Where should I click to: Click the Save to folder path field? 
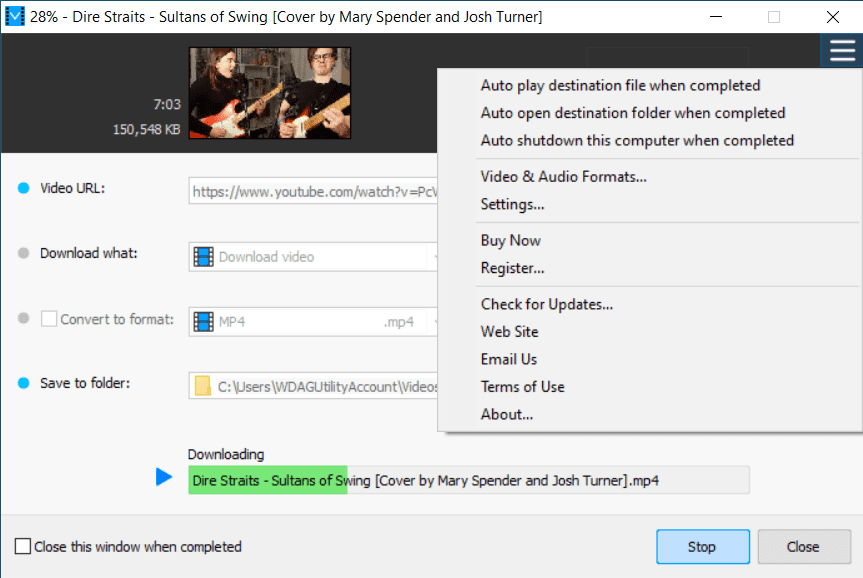(x=313, y=386)
